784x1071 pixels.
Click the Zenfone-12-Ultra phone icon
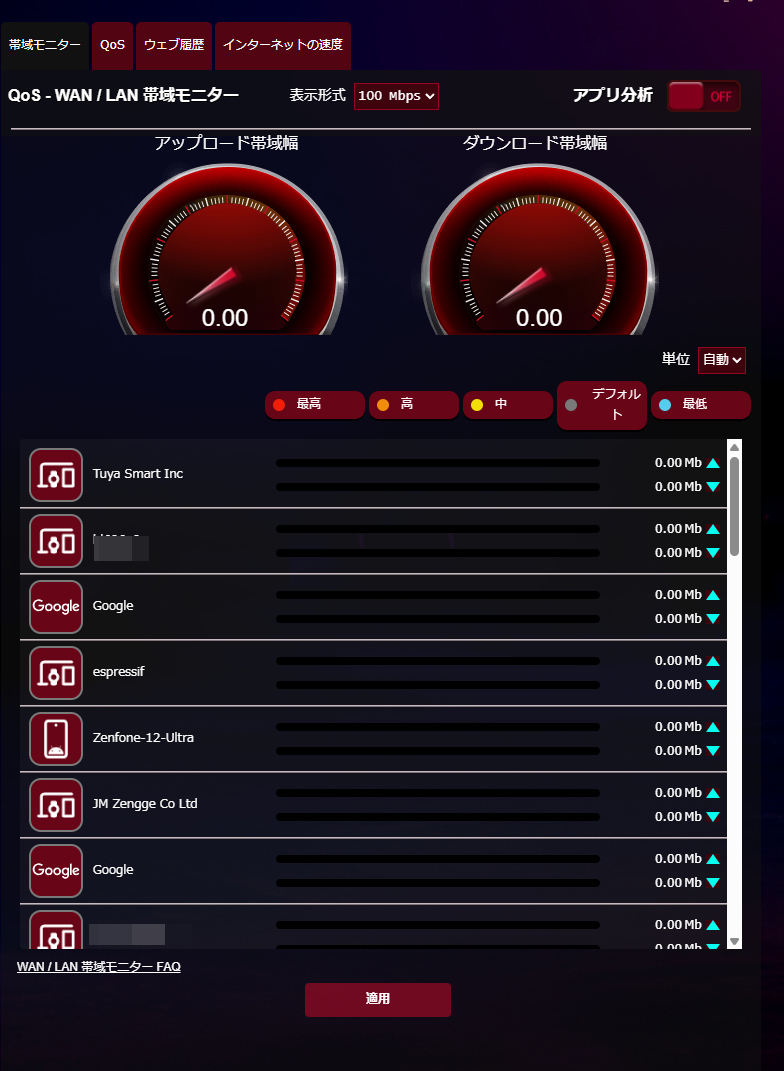56,739
